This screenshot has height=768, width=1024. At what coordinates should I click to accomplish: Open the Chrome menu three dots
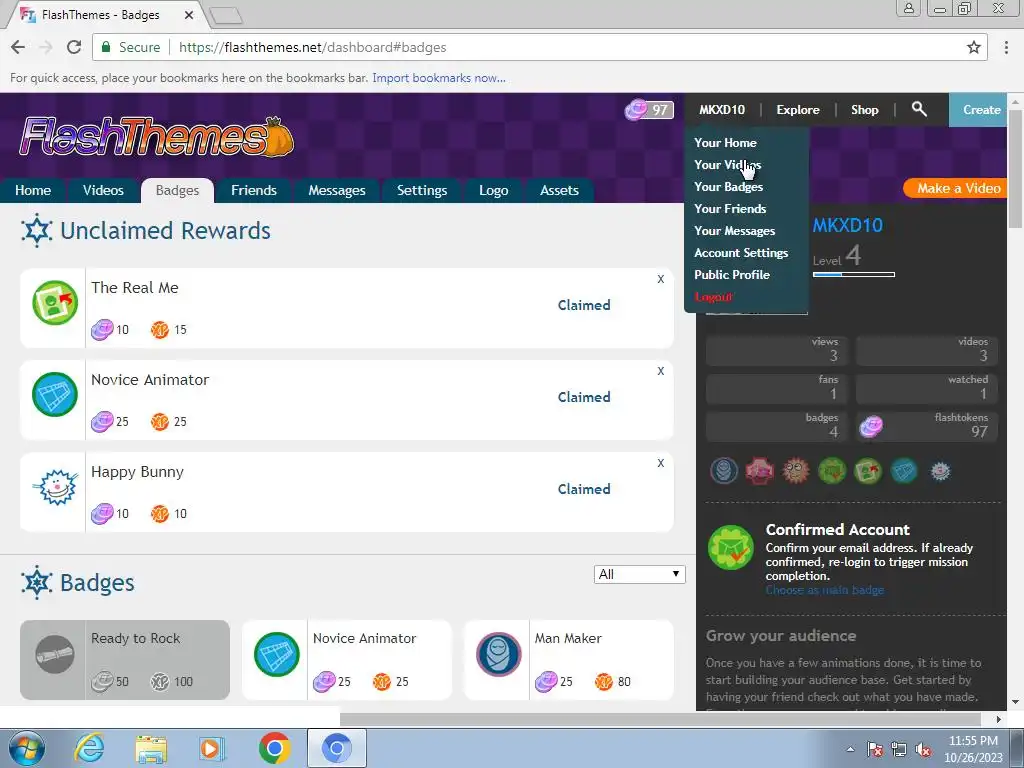1006,47
